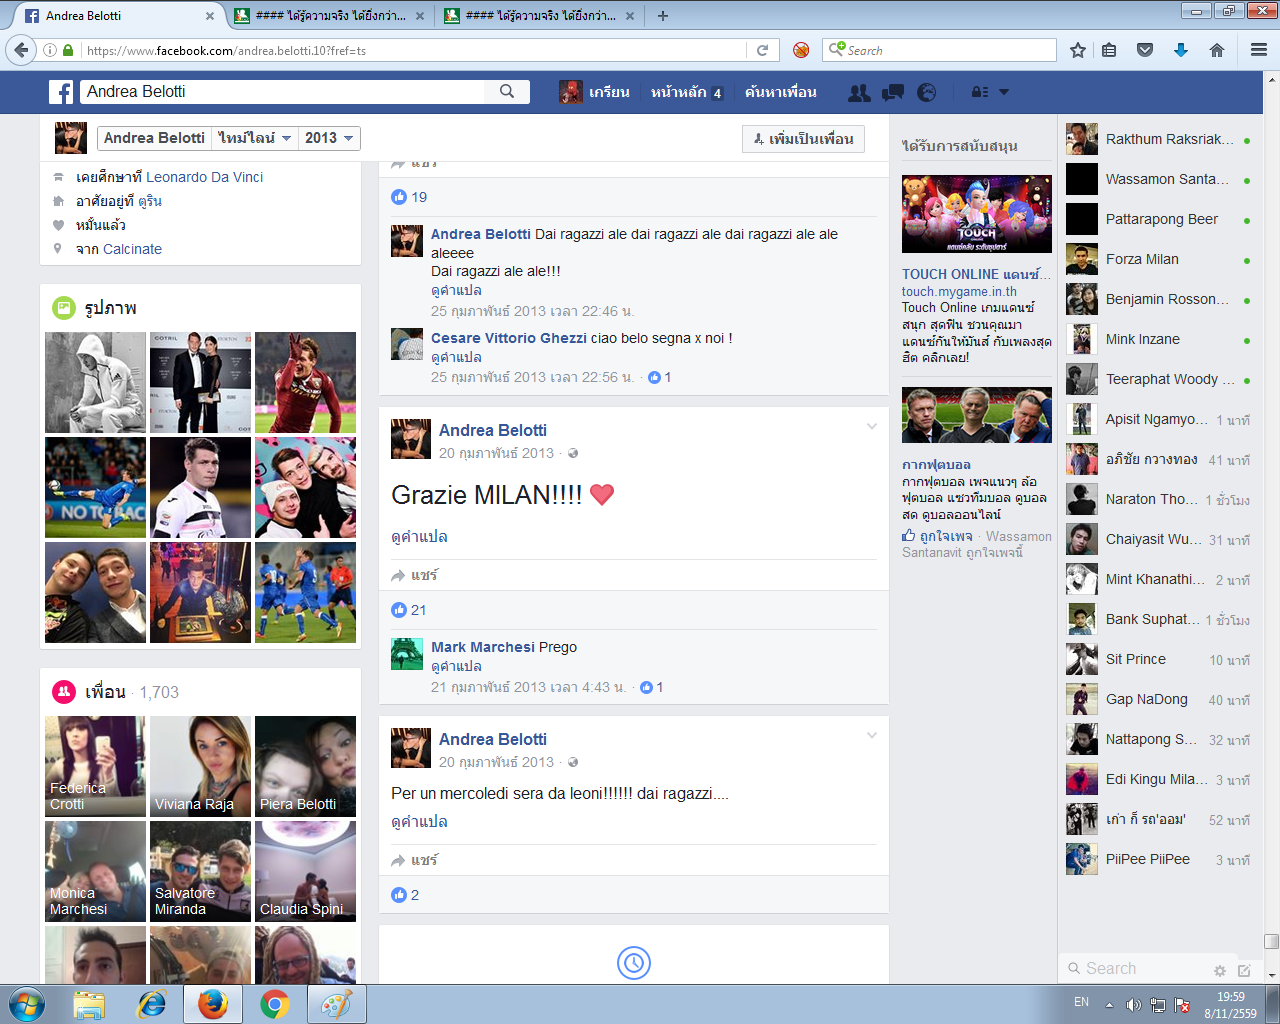Open chat with Sit Prince
Screen dimensions: 1280x1024
click(1158, 659)
